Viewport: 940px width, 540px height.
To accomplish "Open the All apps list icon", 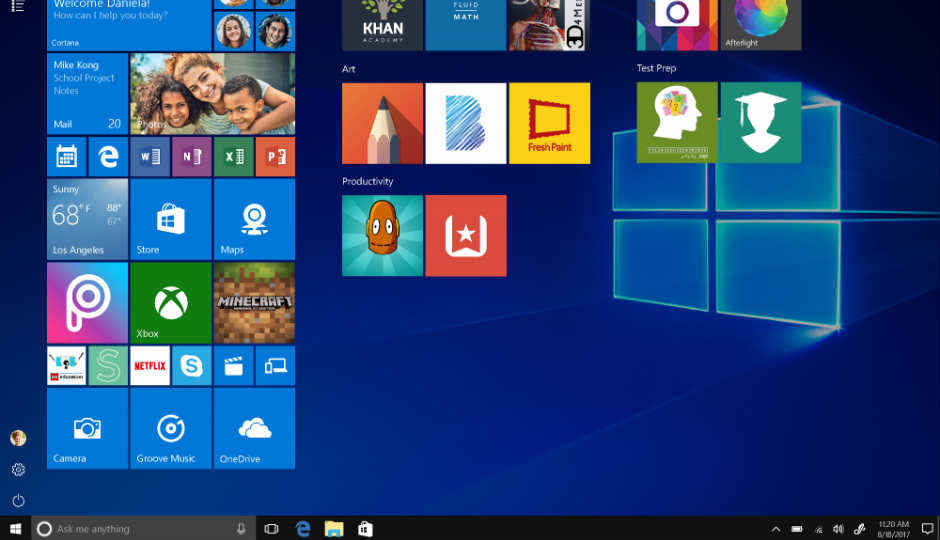I will (x=18, y=6).
